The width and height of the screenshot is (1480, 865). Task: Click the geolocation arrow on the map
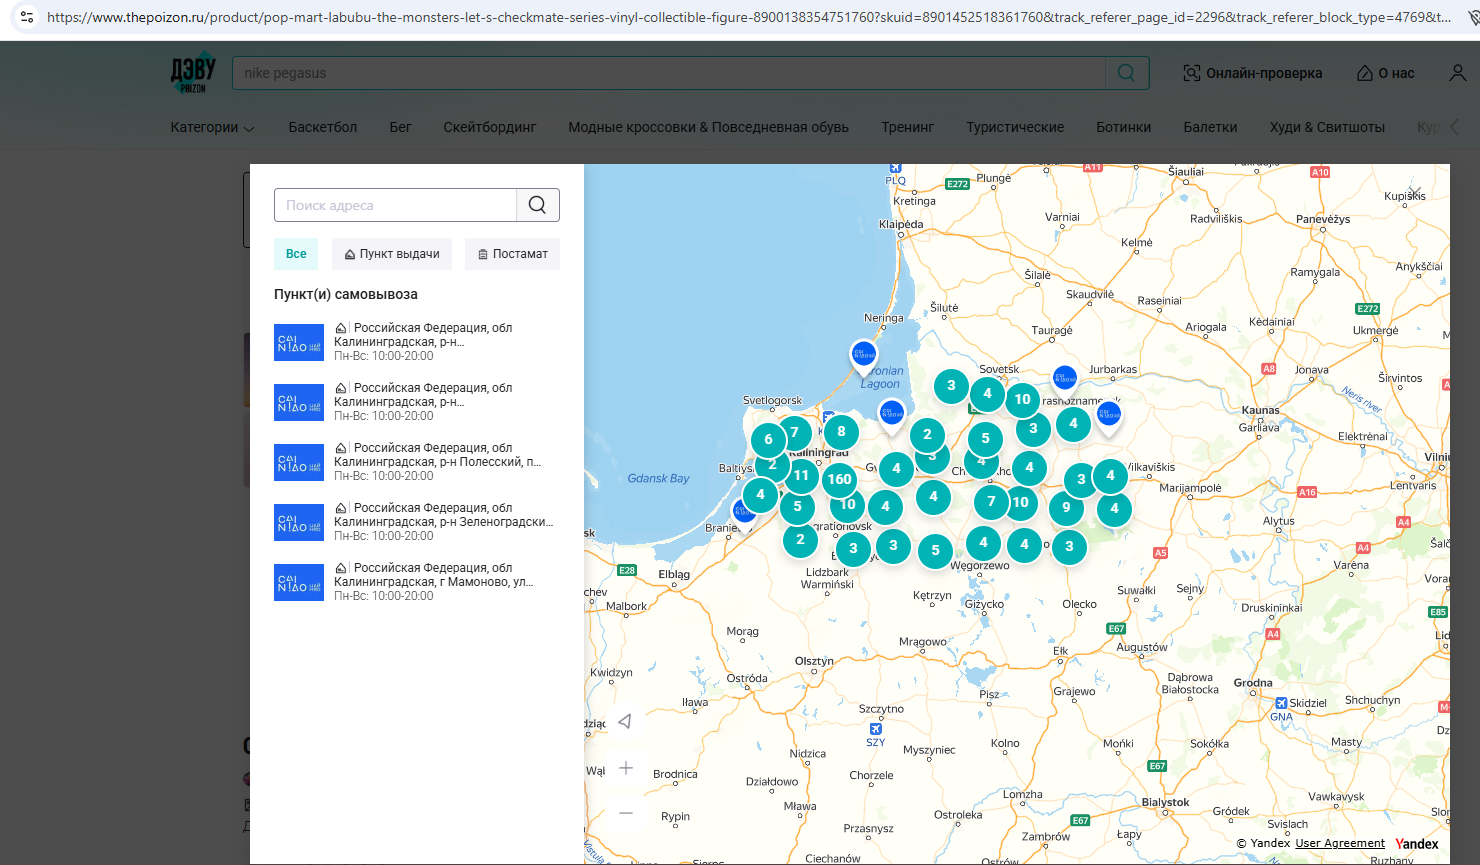coord(625,721)
